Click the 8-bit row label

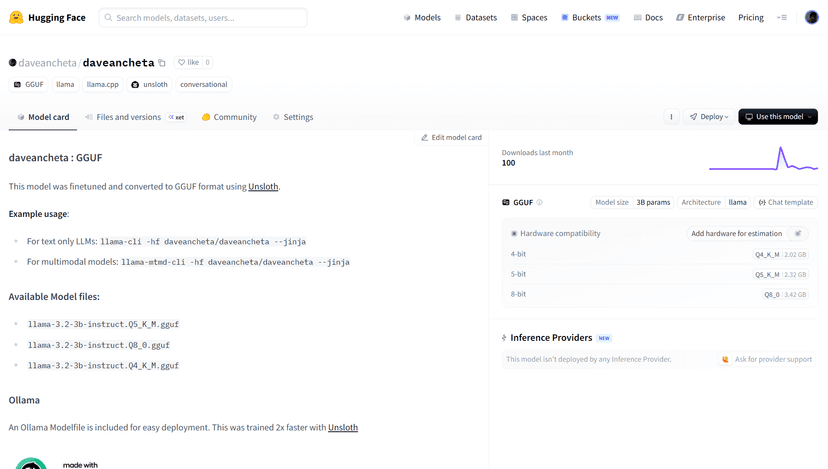tap(518, 294)
